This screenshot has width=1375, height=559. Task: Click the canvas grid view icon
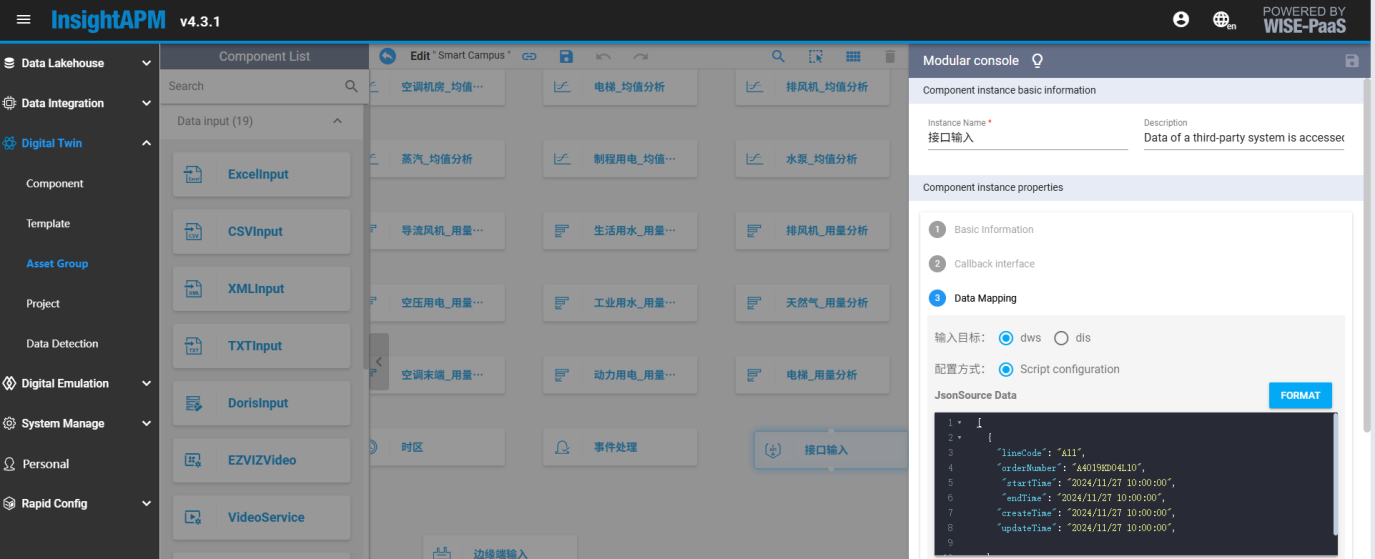click(x=853, y=57)
